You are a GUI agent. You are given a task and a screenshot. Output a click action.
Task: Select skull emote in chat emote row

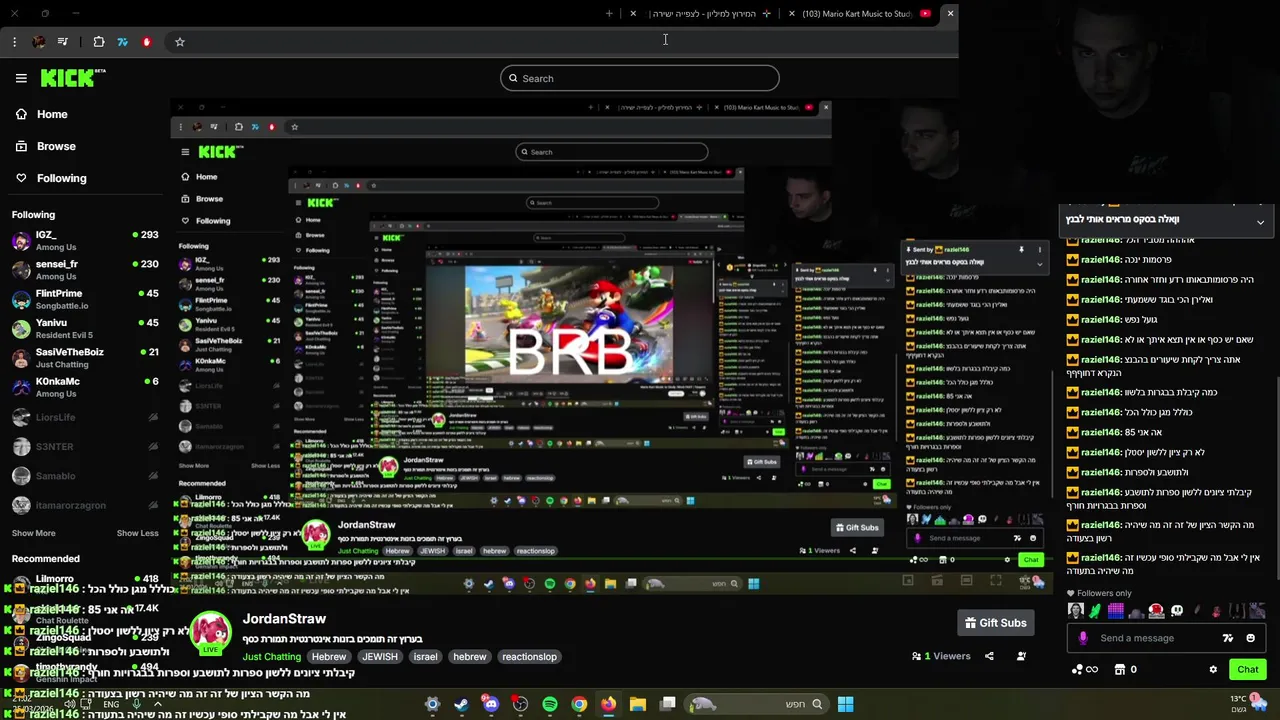(x=1177, y=610)
